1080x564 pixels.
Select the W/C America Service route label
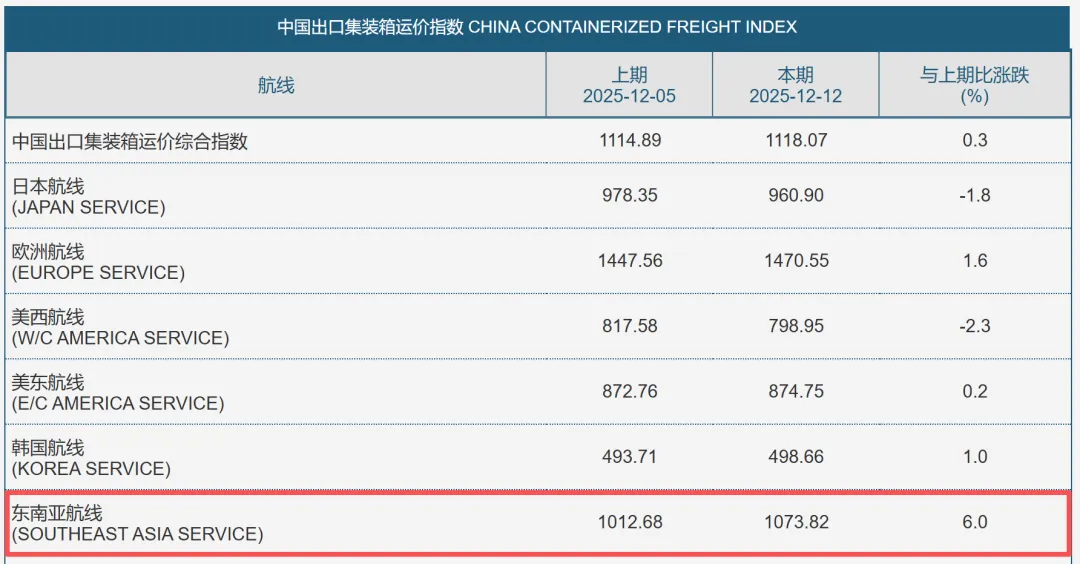click(x=120, y=327)
